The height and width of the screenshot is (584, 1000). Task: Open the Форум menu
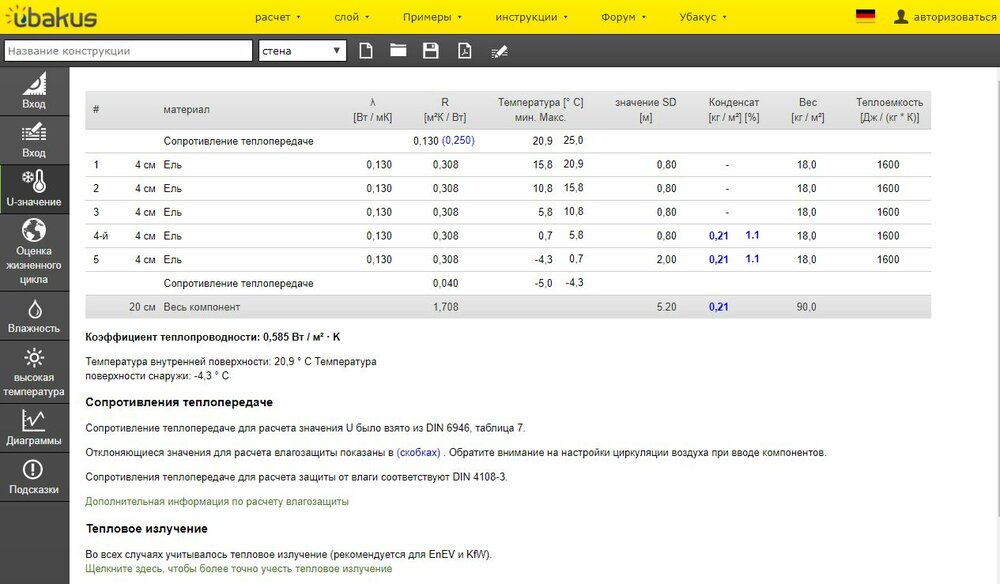623,17
